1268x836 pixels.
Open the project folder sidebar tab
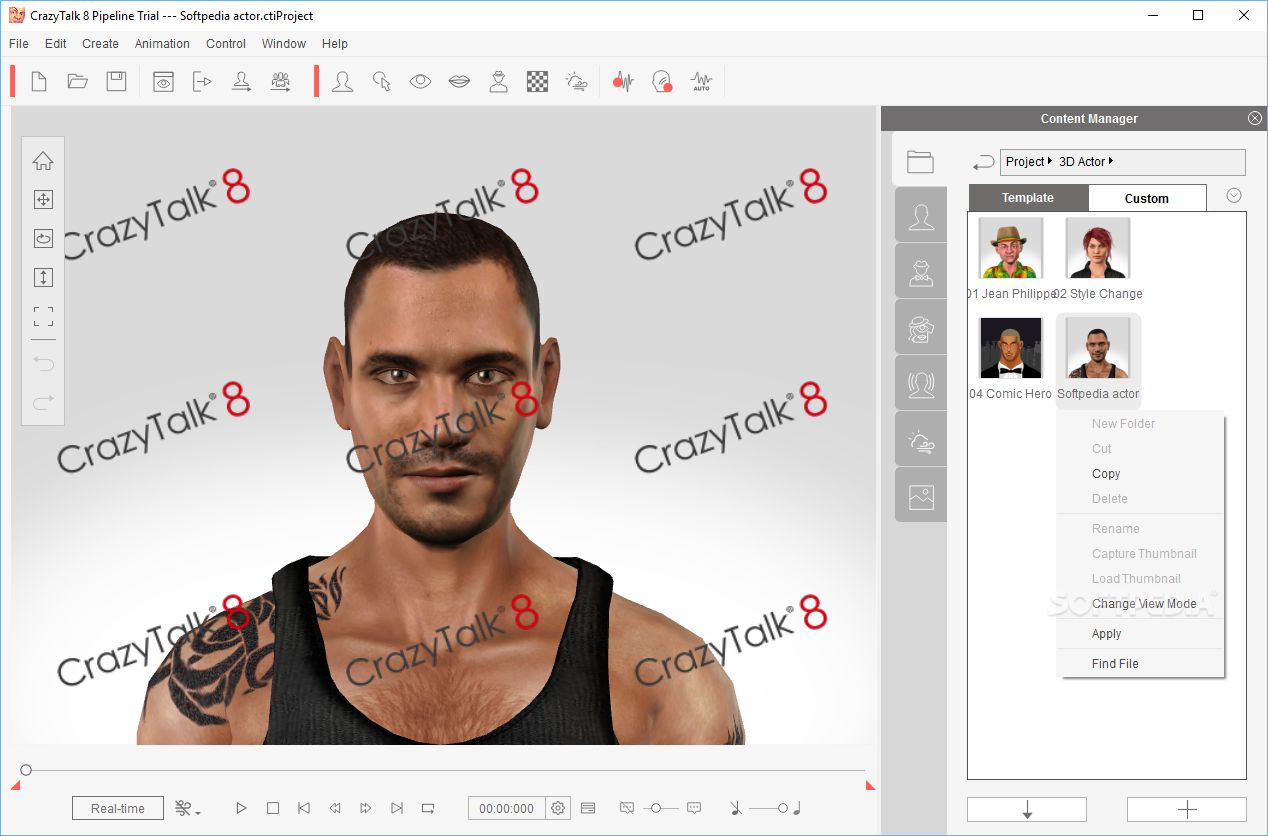point(920,161)
